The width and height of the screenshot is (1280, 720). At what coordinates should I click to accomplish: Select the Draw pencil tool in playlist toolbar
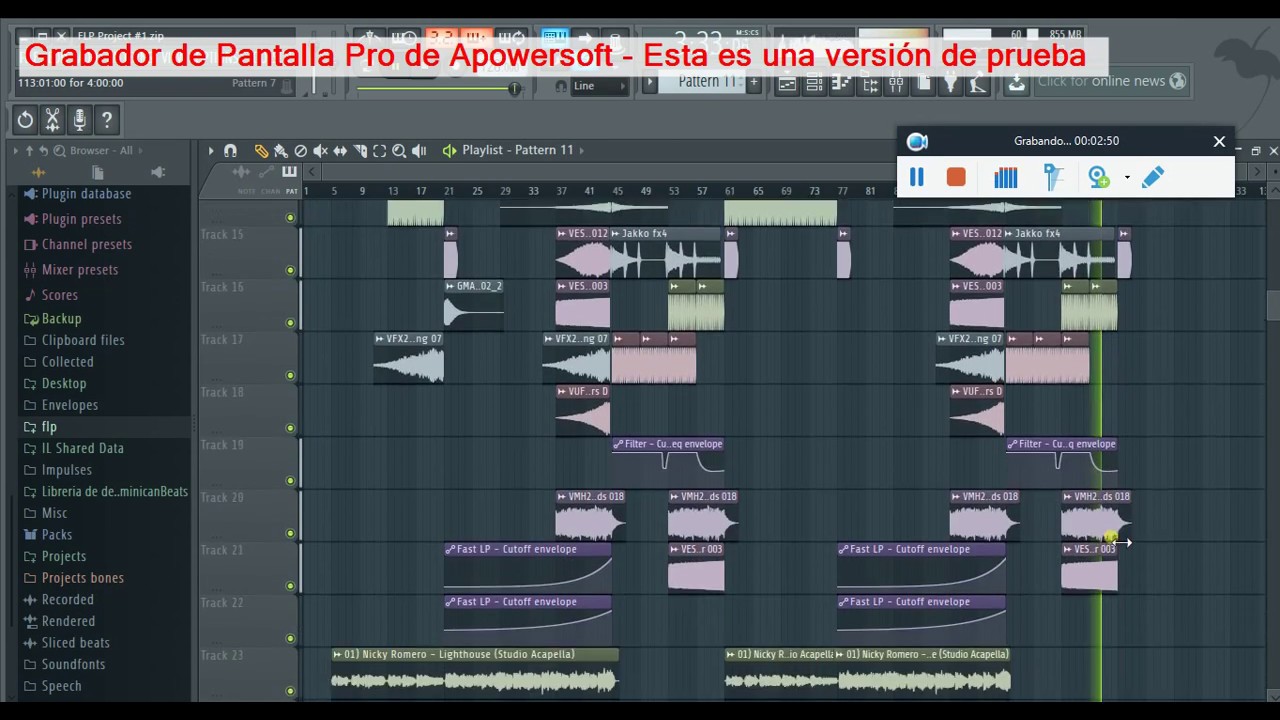(x=261, y=151)
